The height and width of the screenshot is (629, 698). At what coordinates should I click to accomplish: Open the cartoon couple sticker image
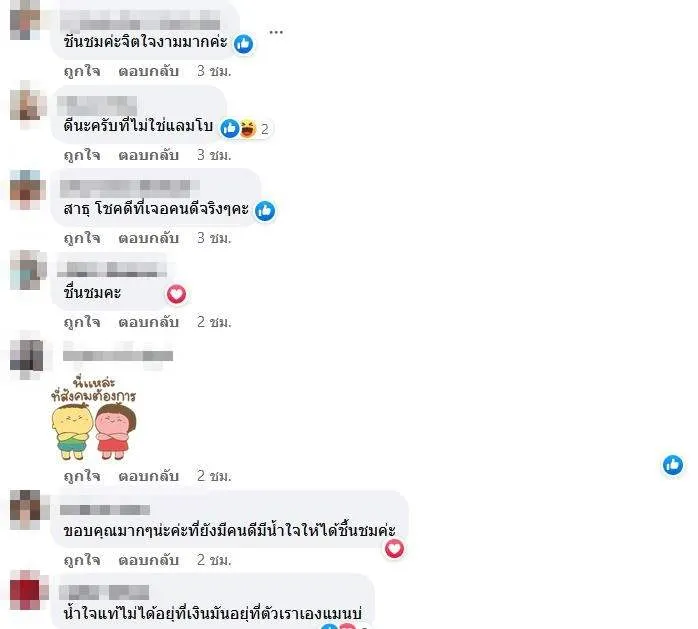click(94, 418)
